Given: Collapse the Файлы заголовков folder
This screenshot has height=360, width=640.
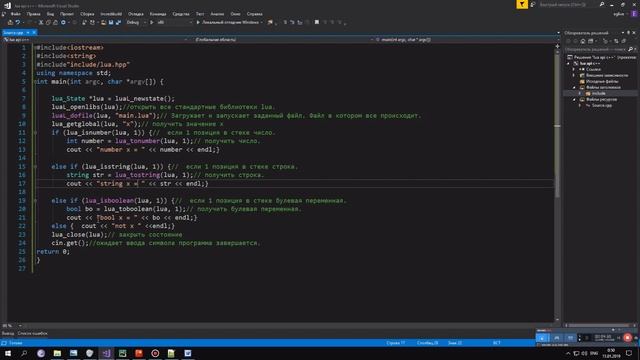Looking at the screenshot, I should tap(574, 87).
